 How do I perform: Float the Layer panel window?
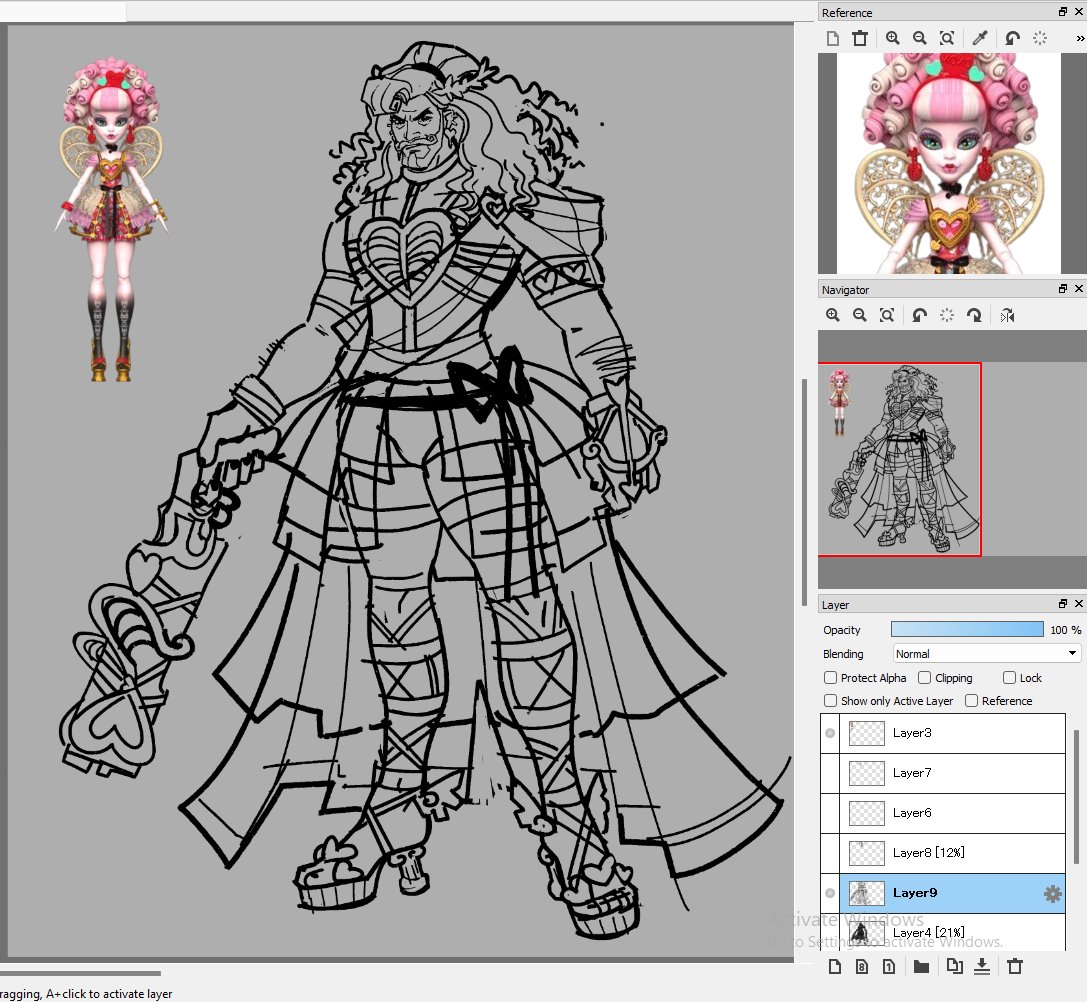[1063, 604]
